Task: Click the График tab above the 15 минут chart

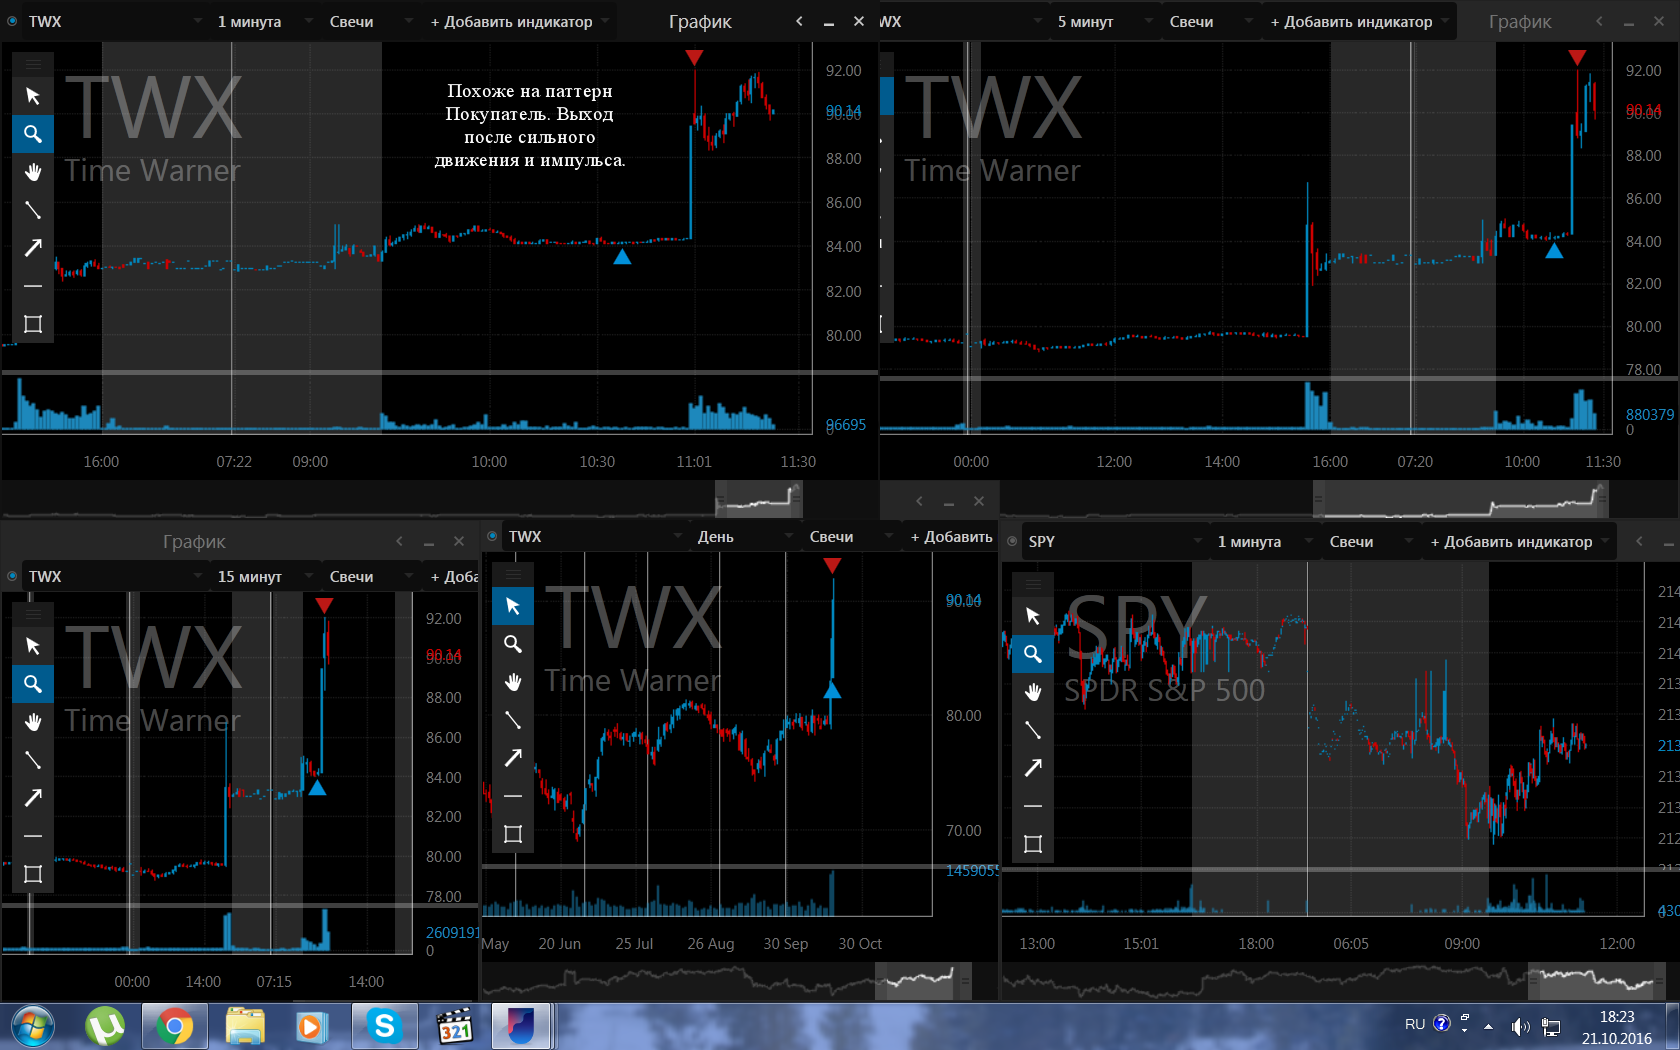Action: point(194,541)
